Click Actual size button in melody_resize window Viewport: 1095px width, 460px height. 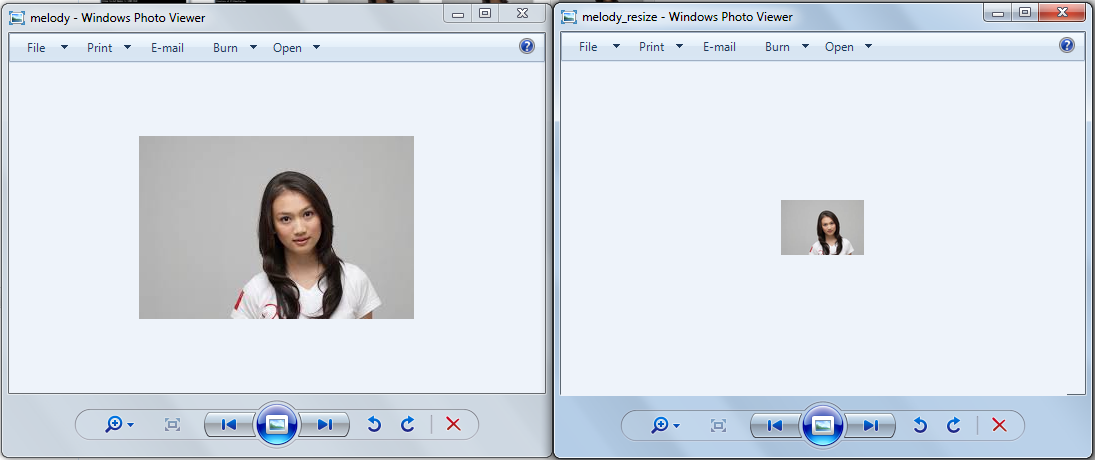[718, 424]
